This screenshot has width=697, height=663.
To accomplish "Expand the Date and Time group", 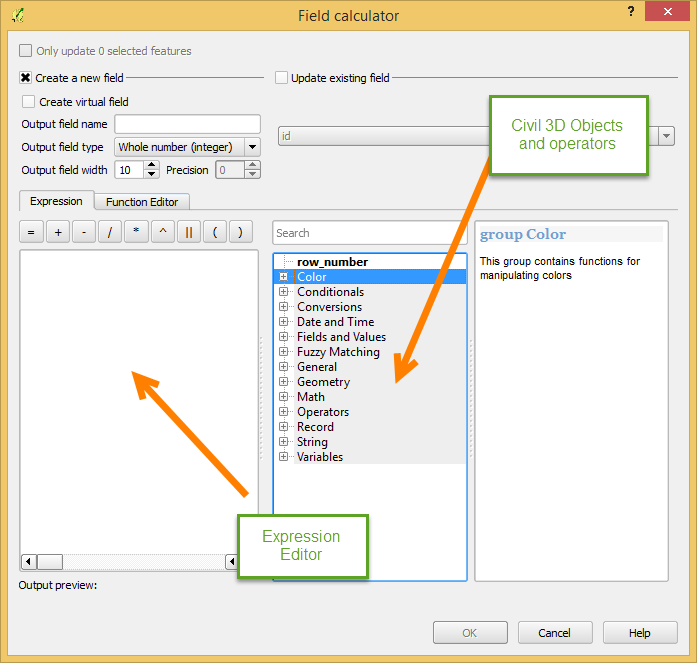I will 283,322.
